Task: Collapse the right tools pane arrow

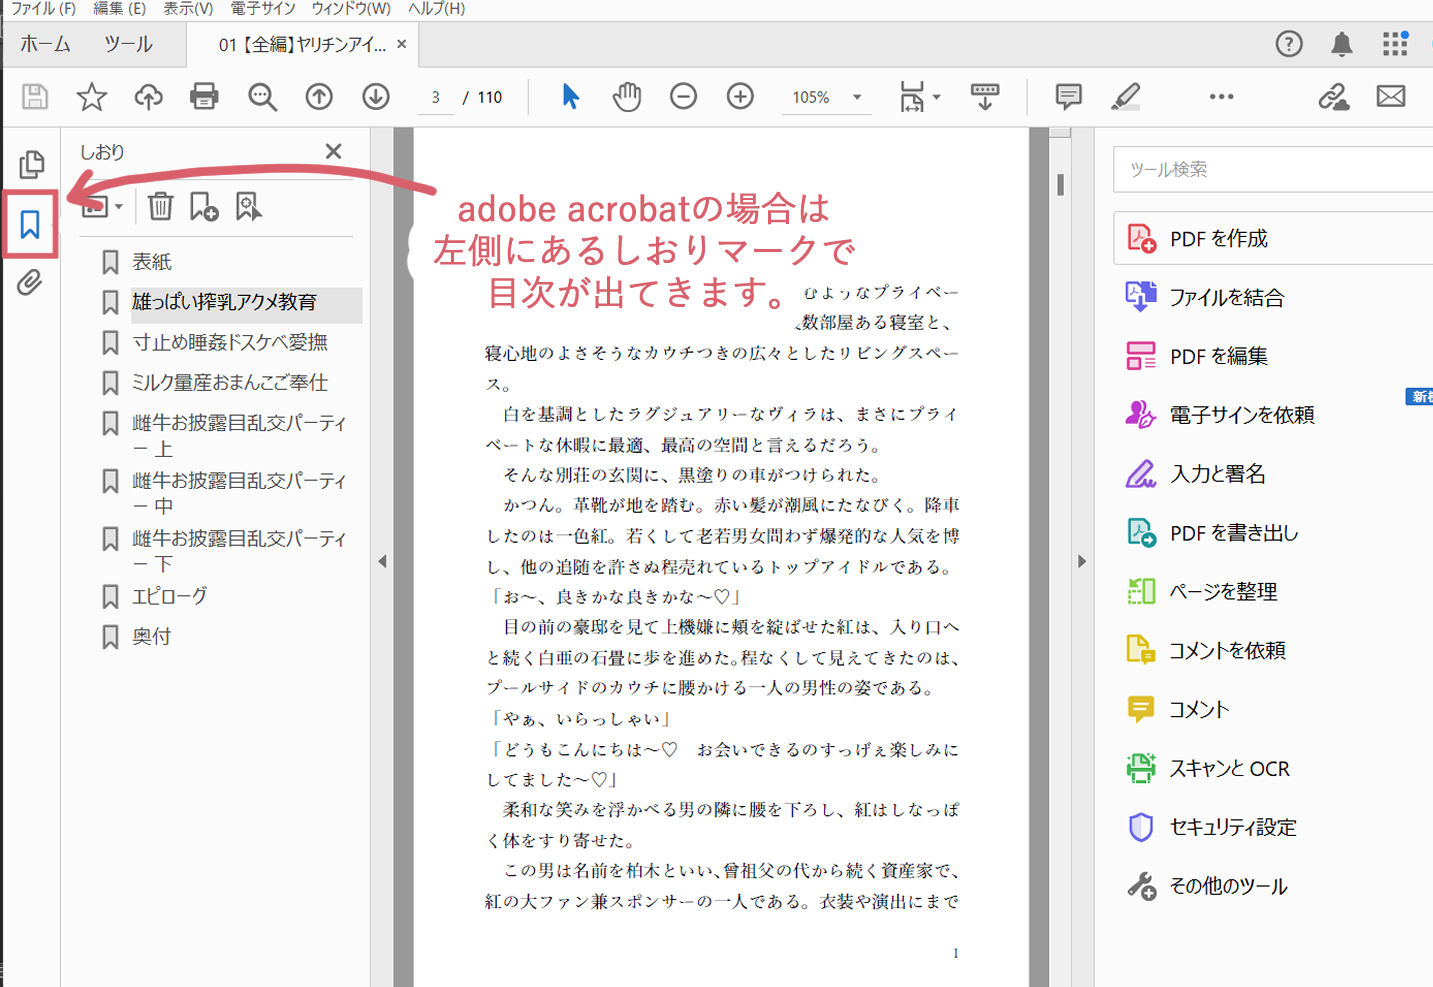Action: pyautogui.click(x=1081, y=561)
